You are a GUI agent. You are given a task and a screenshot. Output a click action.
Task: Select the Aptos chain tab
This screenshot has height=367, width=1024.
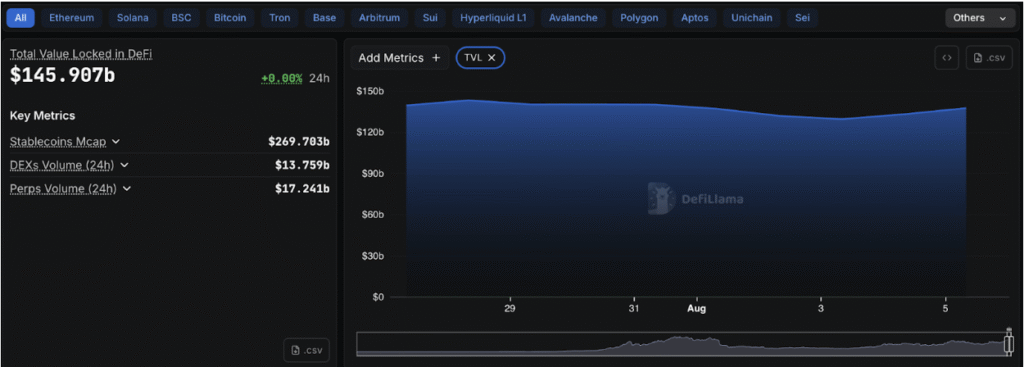click(x=694, y=18)
